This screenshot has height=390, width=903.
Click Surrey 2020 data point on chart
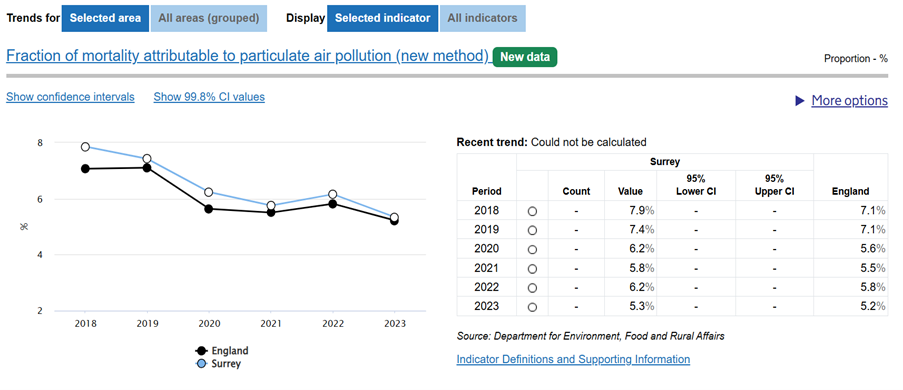point(208,192)
